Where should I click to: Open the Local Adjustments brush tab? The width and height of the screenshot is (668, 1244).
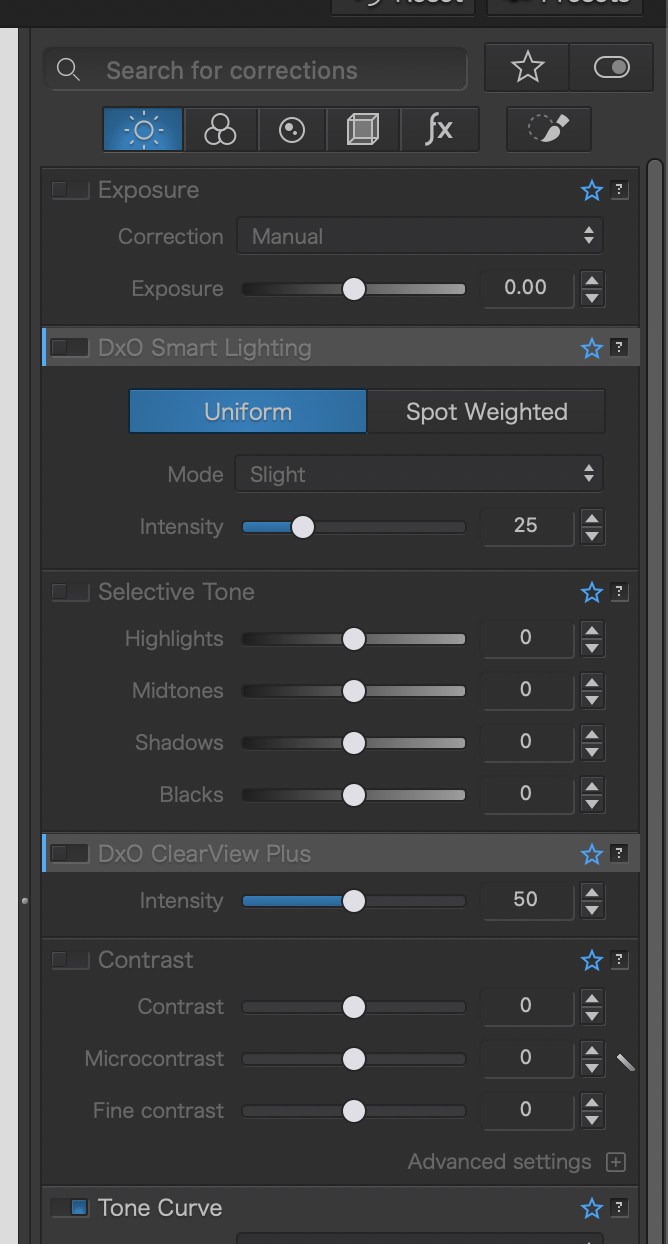(548, 130)
